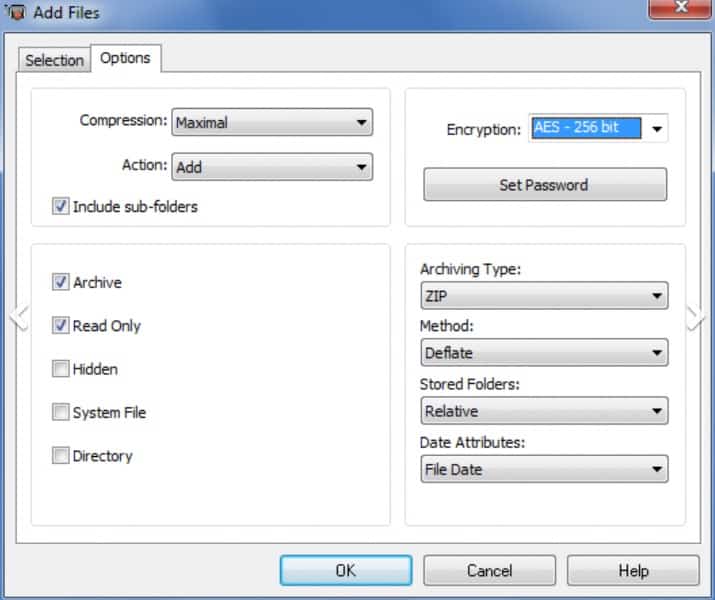This screenshot has height=600, width=715.
Task: Open the Encryption dropdown list
Action: pos(657,129)
